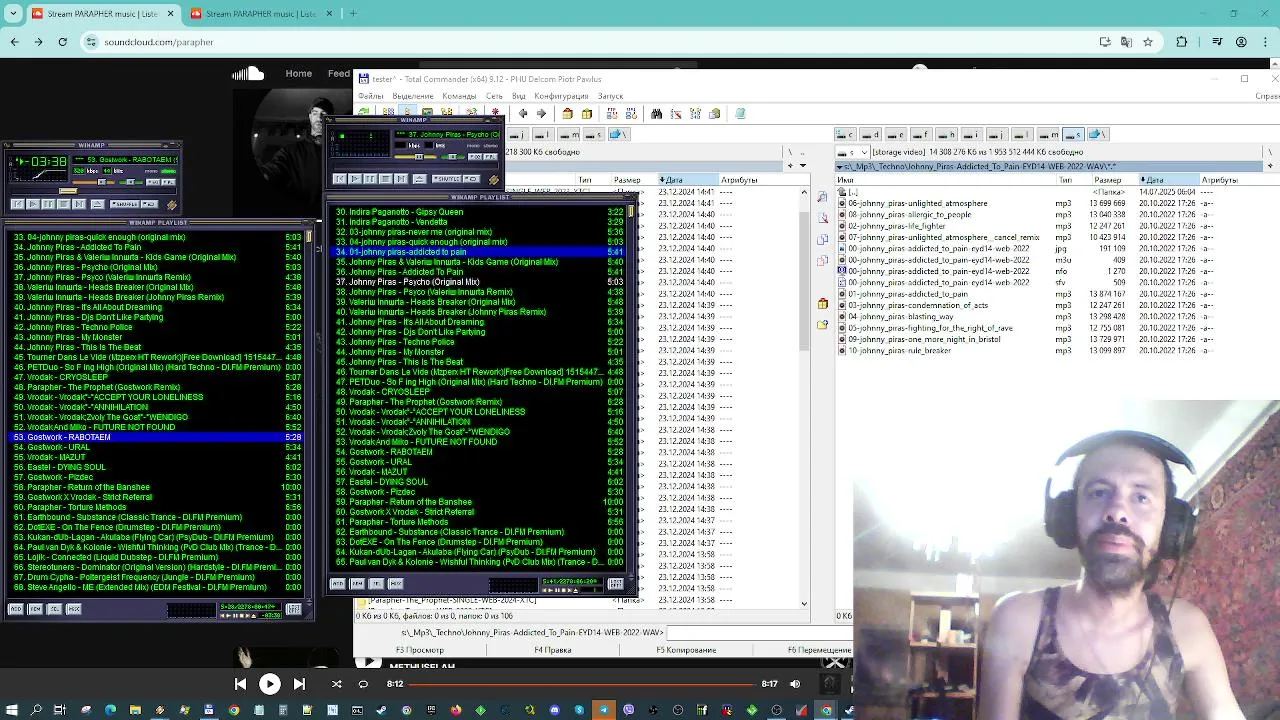Viewport: 1280px width, 720px height.
Task: Skip to next track in left Winamp
Action: pos(78,204)
